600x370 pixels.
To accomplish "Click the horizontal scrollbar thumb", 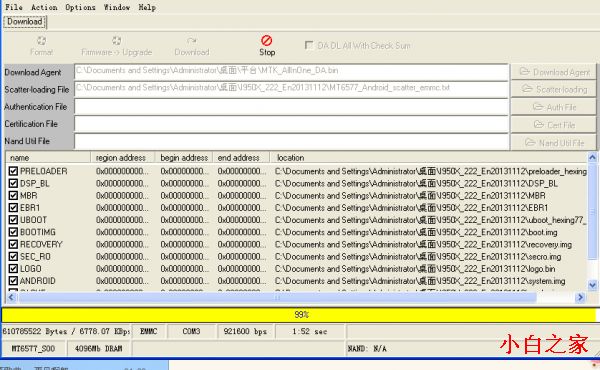I will click(277, 297).
